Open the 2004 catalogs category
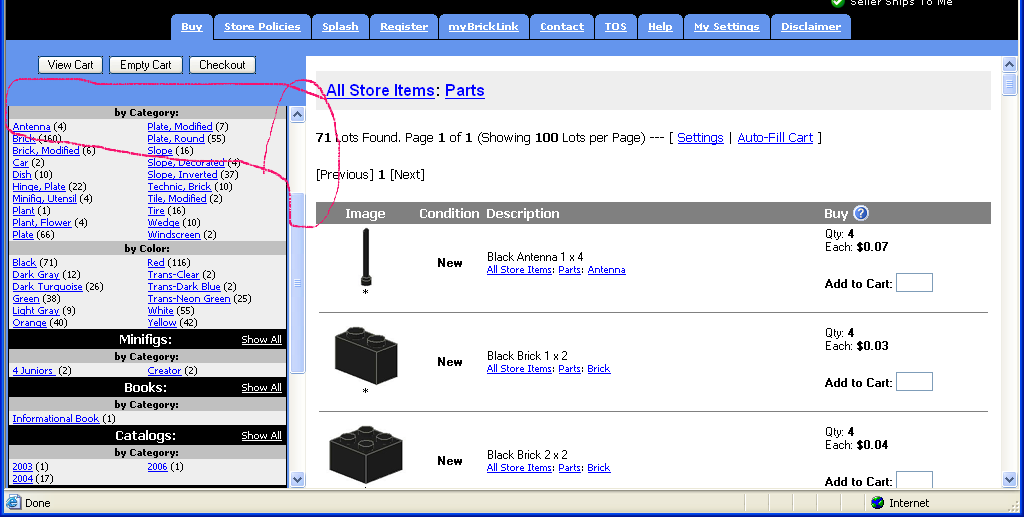The height and width of the screenshot is (517, 1024). (22, 478)
